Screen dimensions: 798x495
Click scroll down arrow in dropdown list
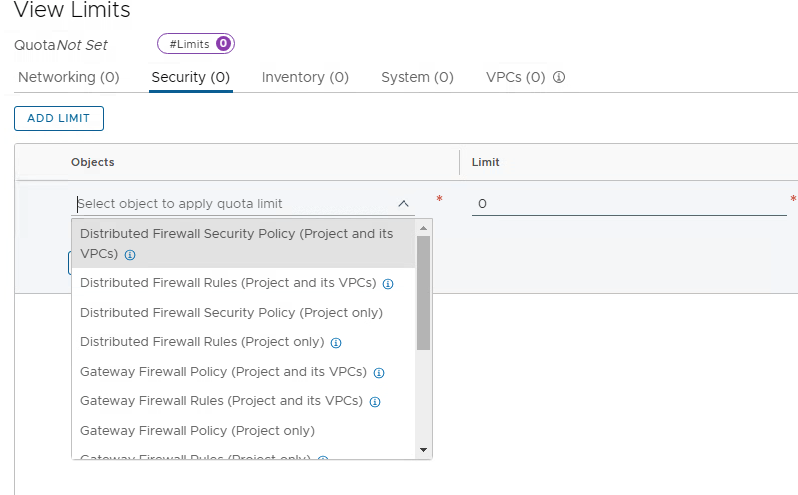423,450
